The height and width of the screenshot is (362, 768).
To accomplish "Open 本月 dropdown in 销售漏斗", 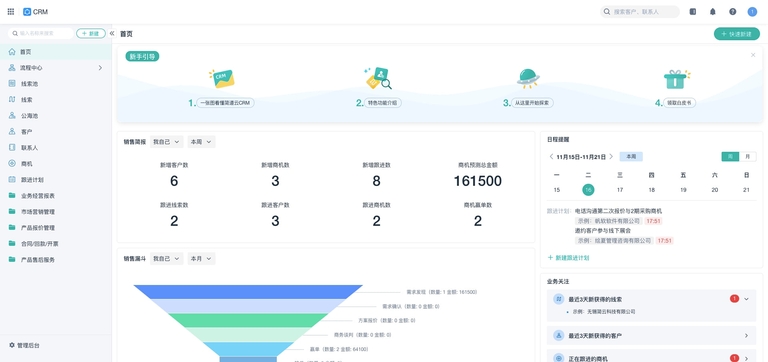I will (x=201, y=259).
